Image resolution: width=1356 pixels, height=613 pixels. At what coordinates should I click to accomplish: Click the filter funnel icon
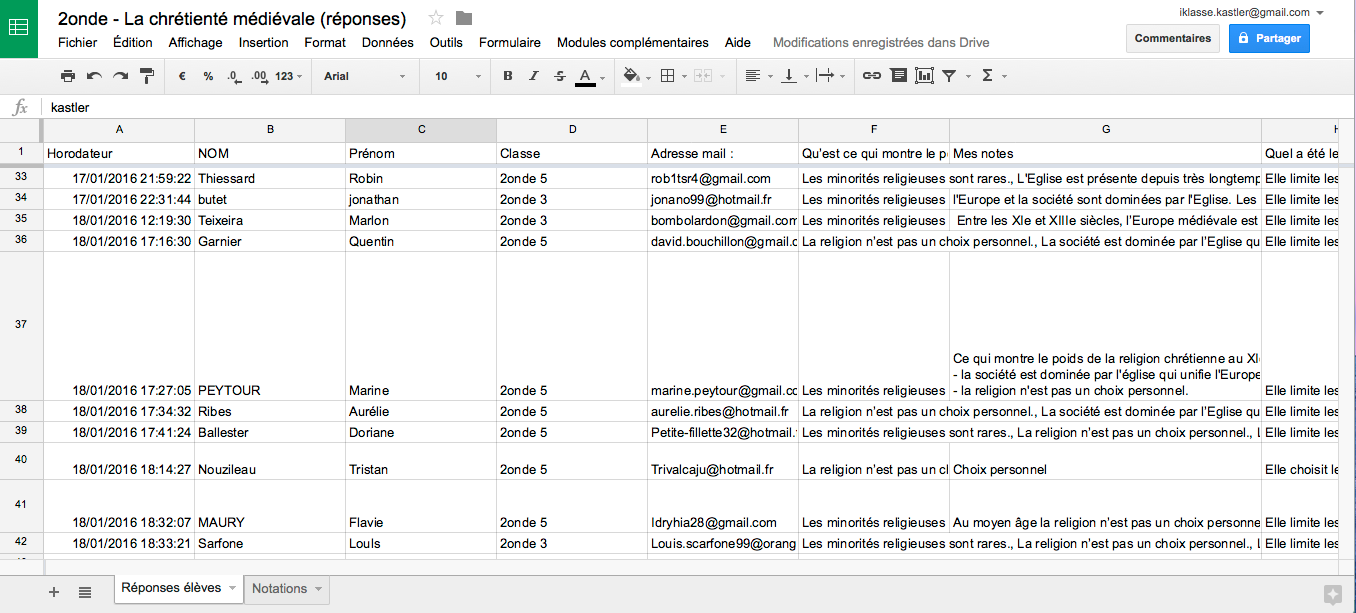(x=949, y=76)
